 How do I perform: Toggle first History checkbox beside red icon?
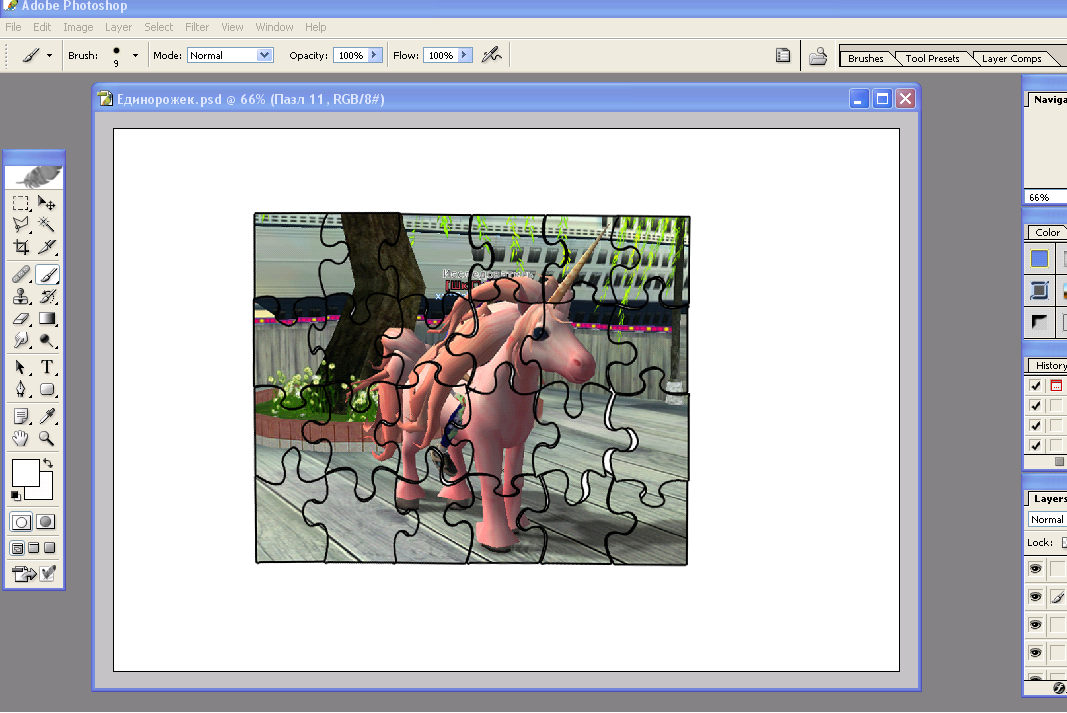(x=1036, y=386)
